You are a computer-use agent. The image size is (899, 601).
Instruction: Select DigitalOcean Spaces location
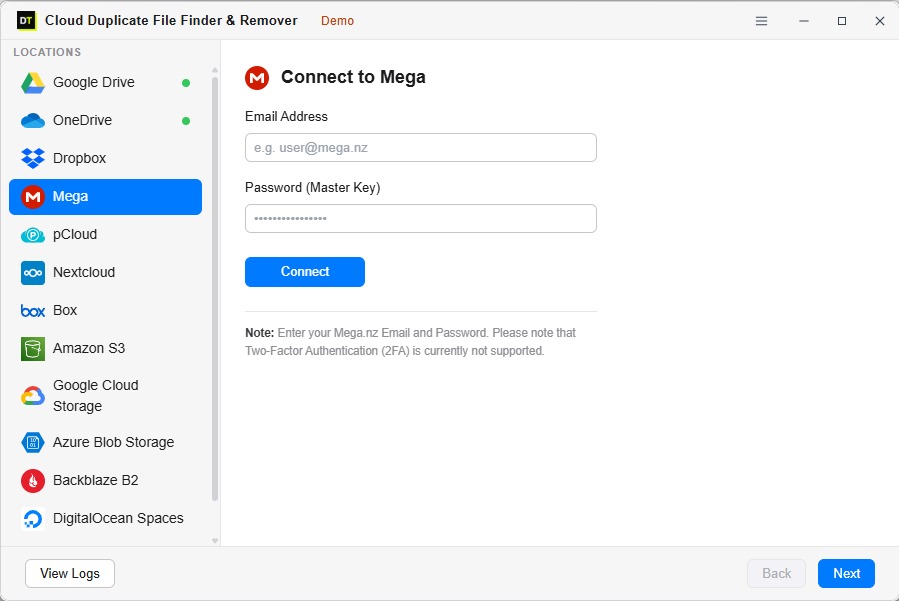click(x=105, y=518)
